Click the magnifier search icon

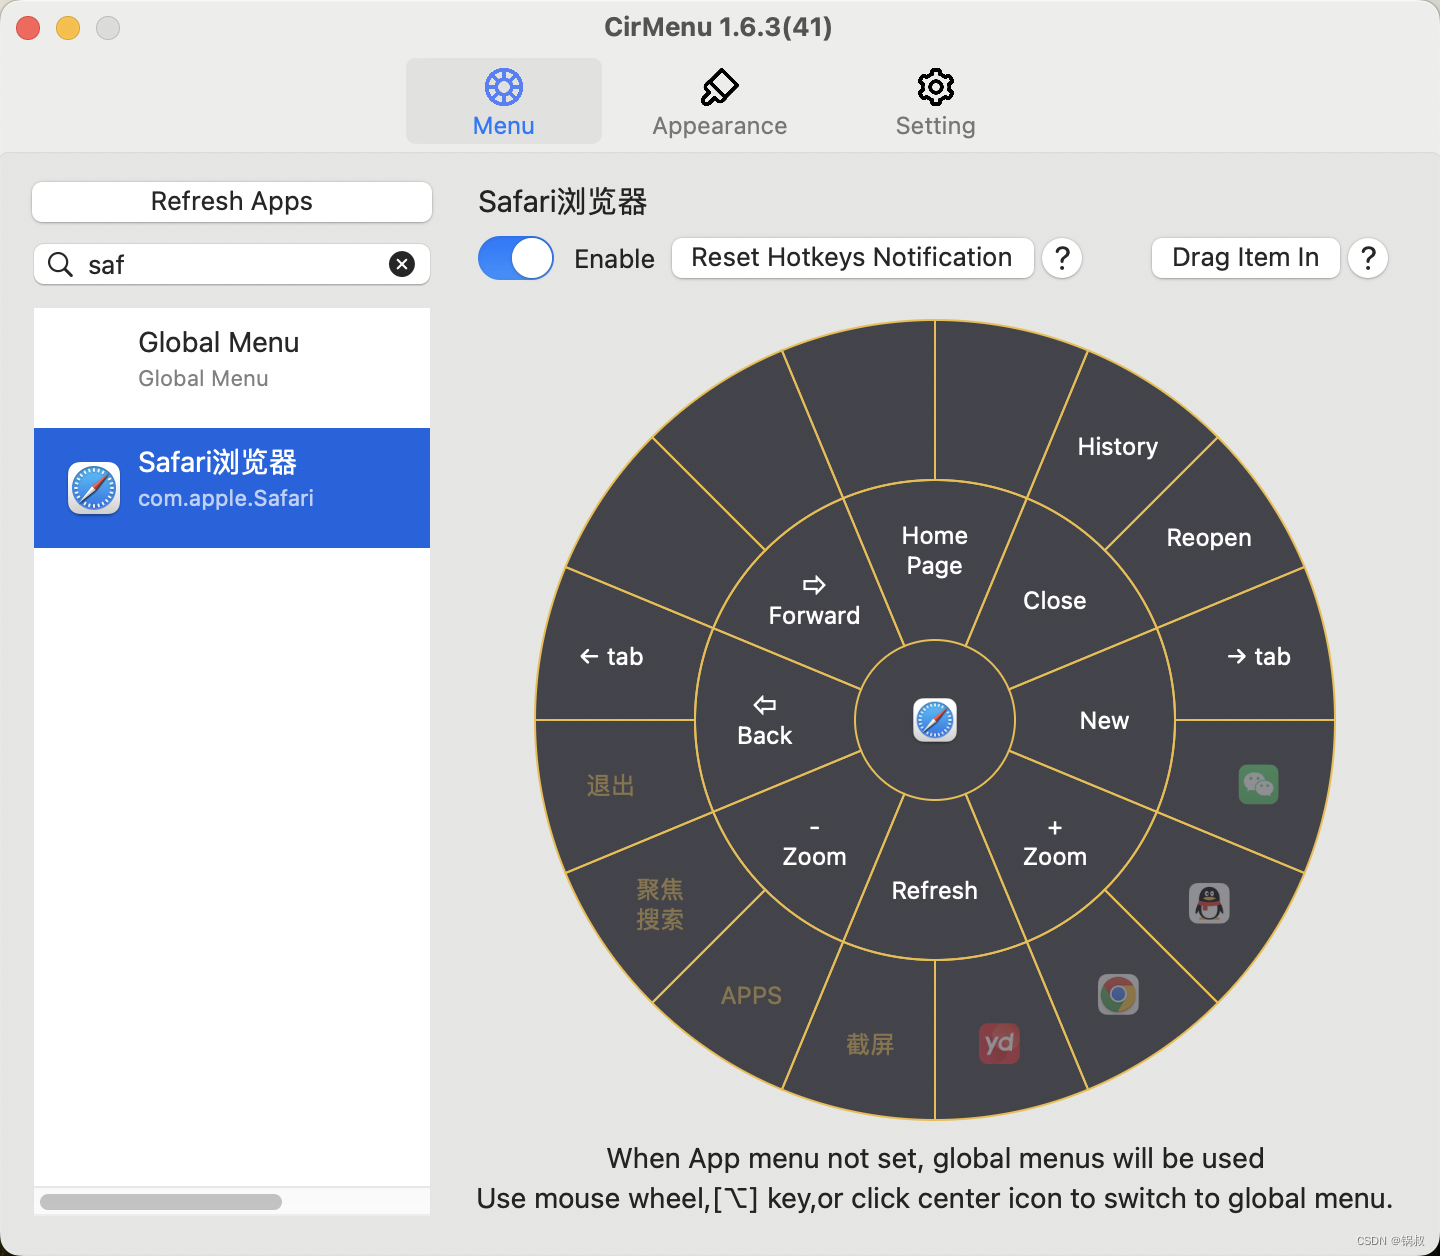click(61, 264)
